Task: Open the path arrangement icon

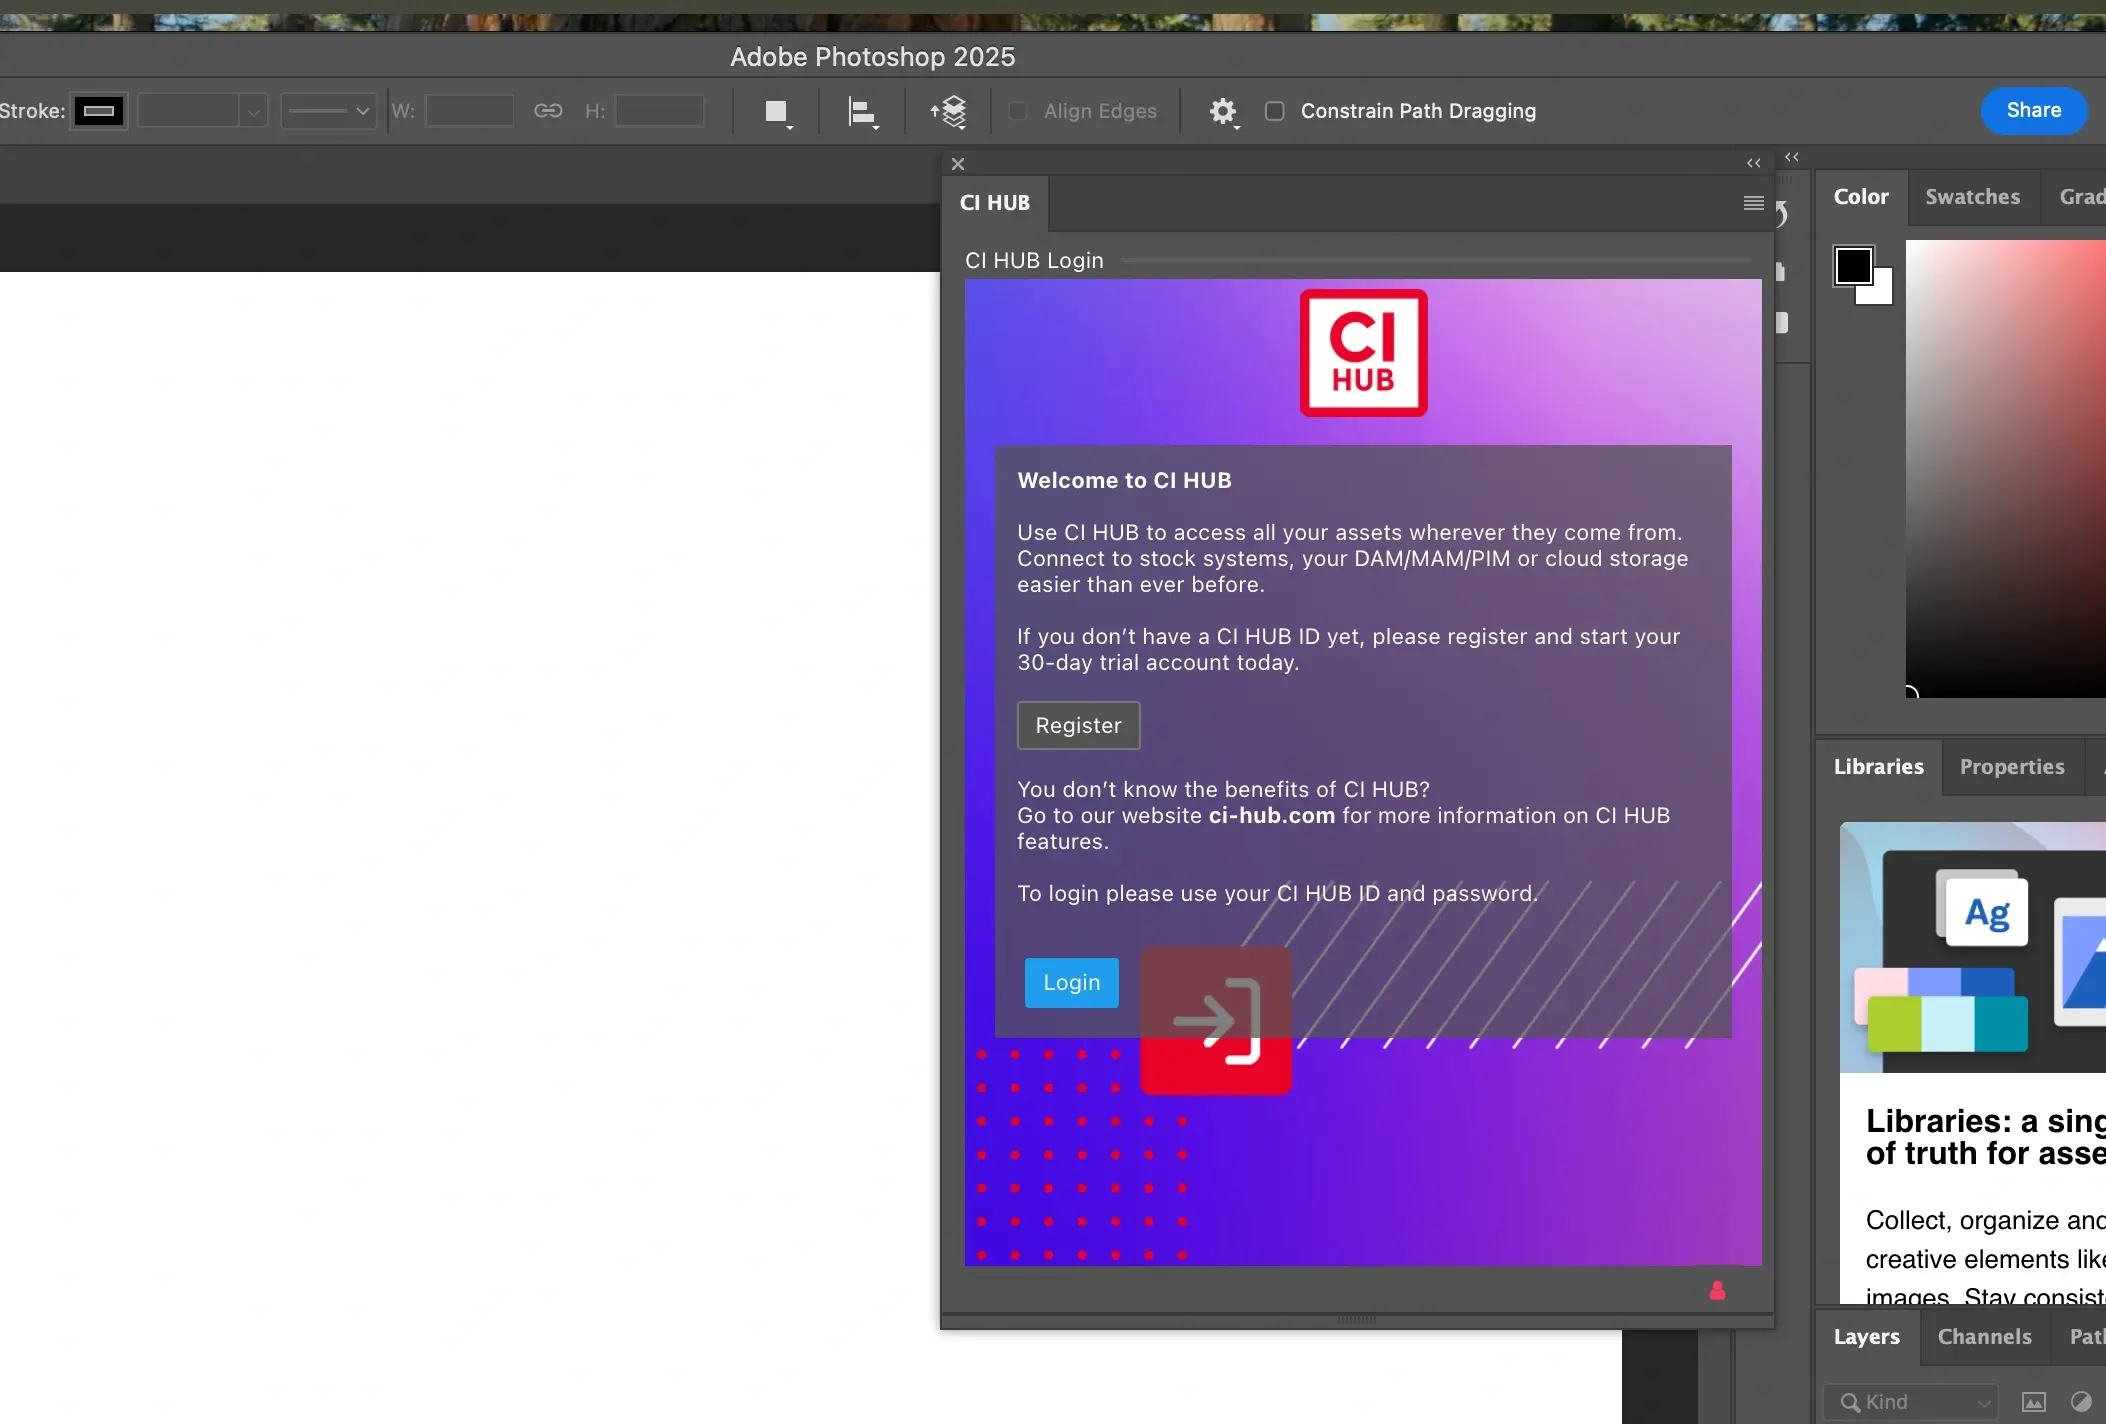Action: [948, 112]
